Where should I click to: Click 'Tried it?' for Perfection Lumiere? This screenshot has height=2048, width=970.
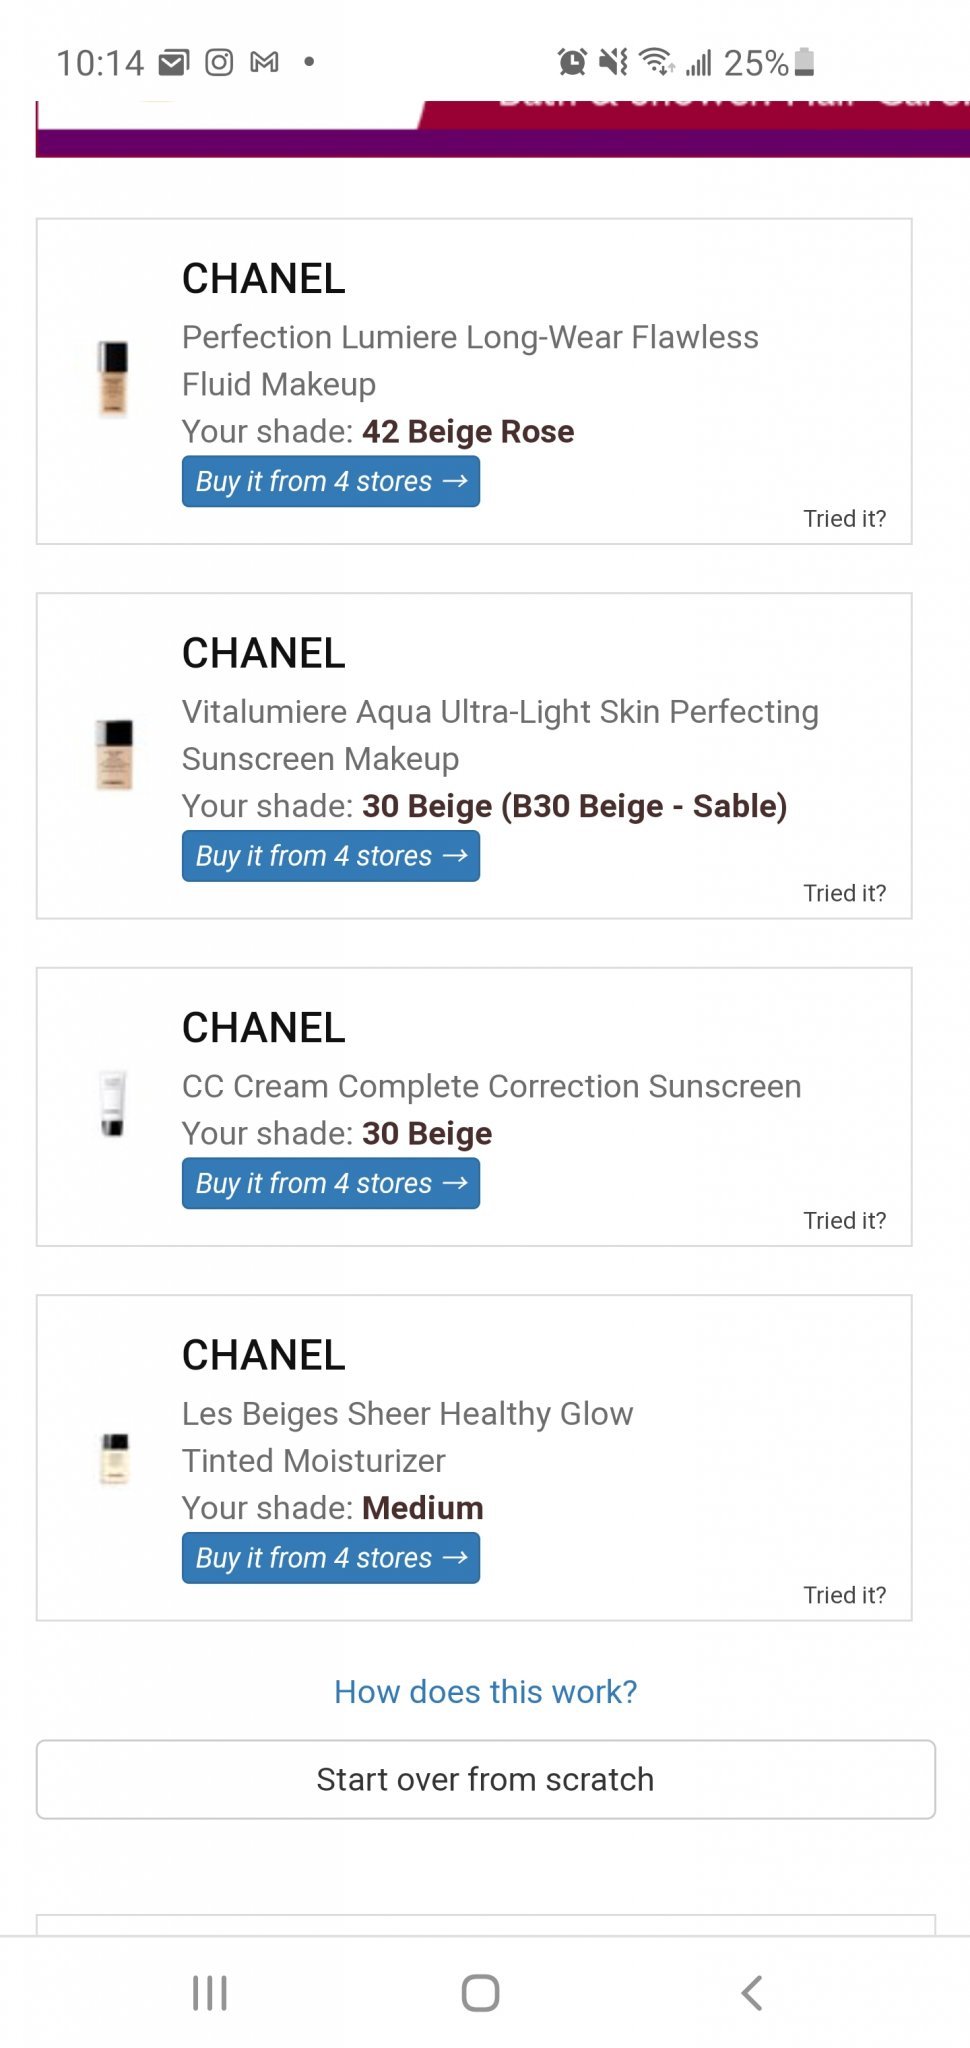pos(844,519)
